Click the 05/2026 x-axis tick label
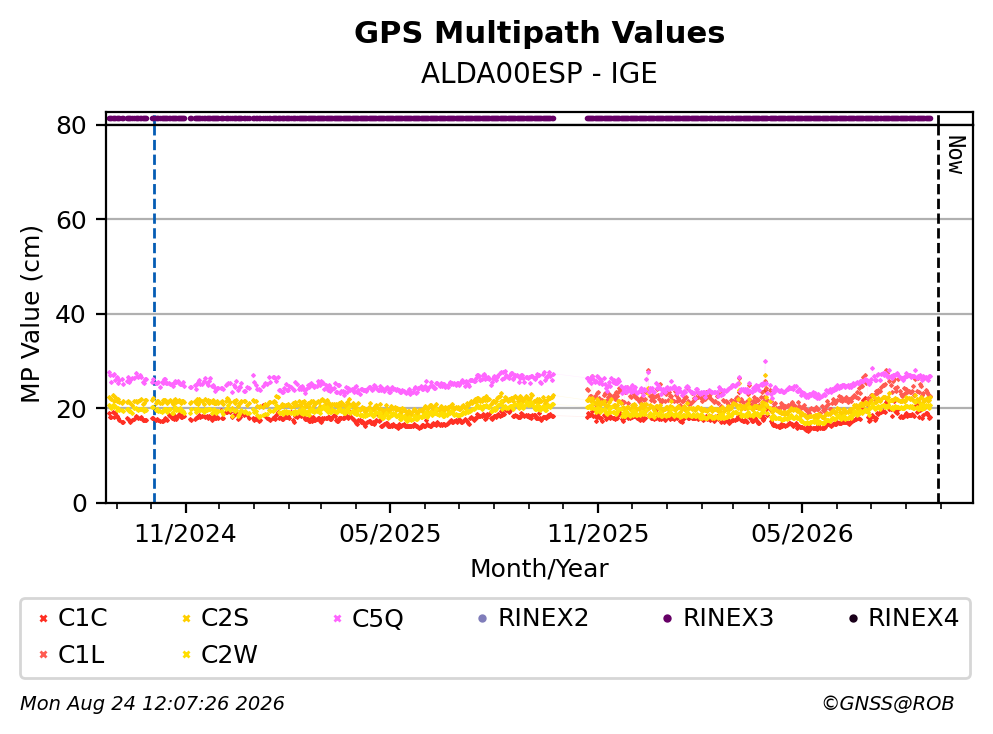This screenshot has height=734, width=993. pos(802,534)
